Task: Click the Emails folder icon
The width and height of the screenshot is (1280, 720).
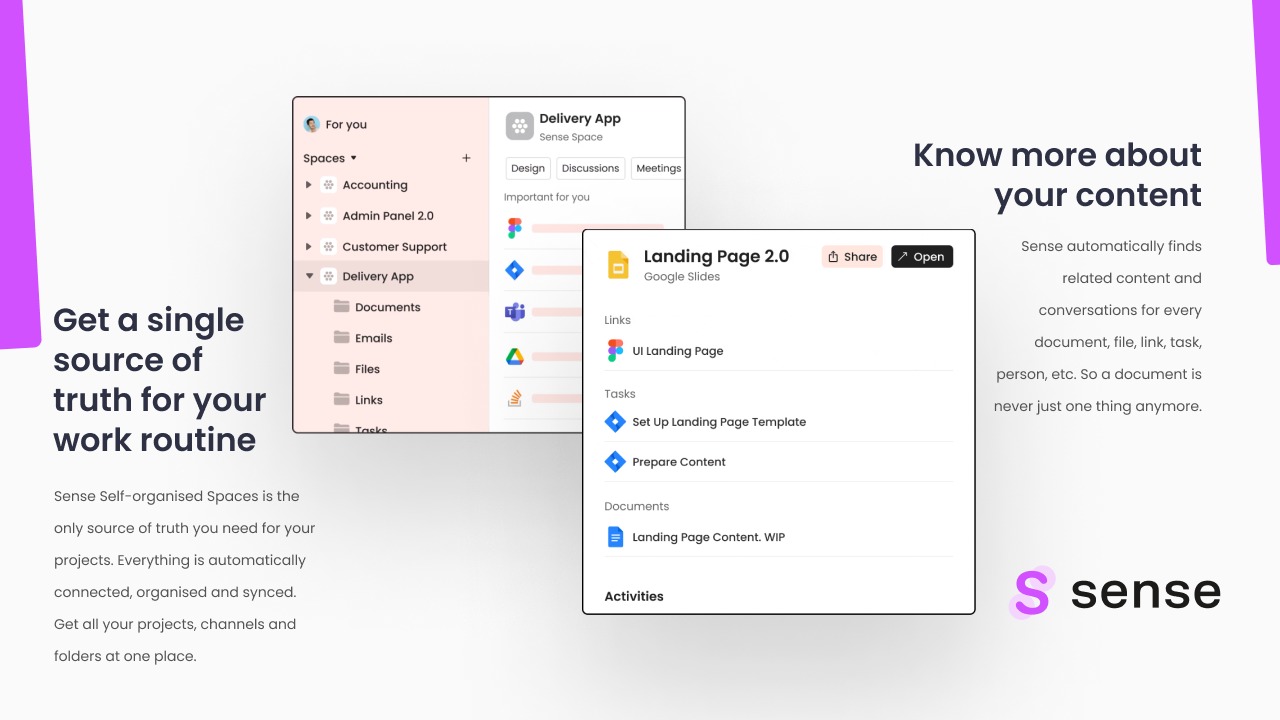Action: click(341, 338)
